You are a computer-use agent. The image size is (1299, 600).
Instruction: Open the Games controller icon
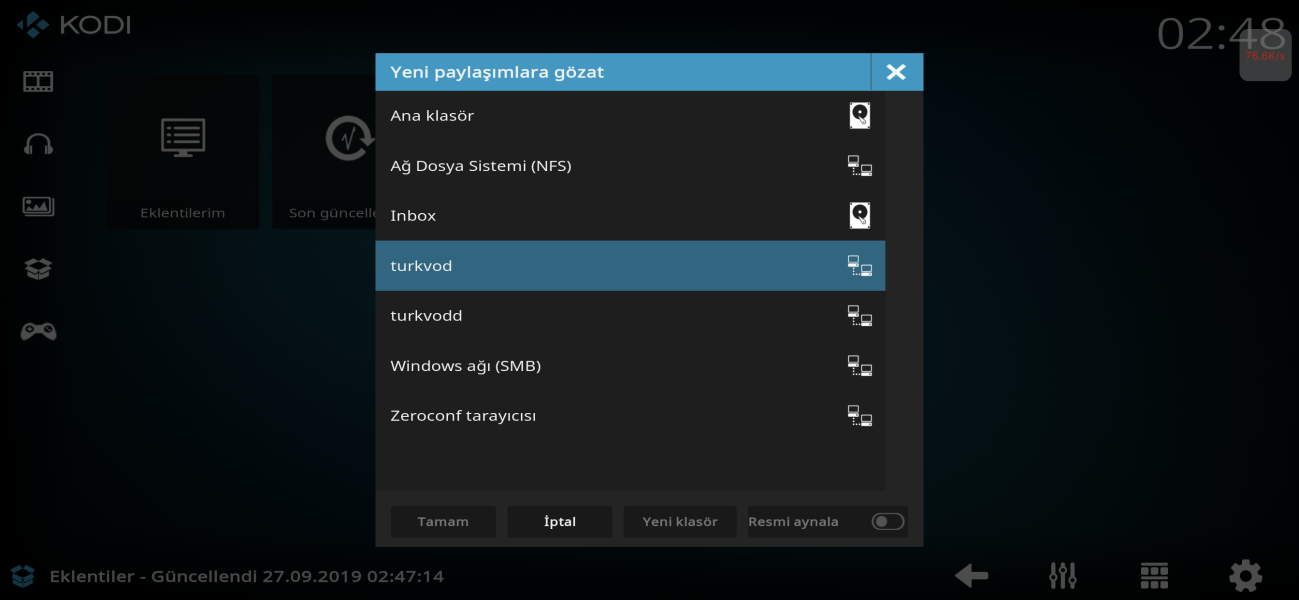pyautogui.click(x=38, y=331)
